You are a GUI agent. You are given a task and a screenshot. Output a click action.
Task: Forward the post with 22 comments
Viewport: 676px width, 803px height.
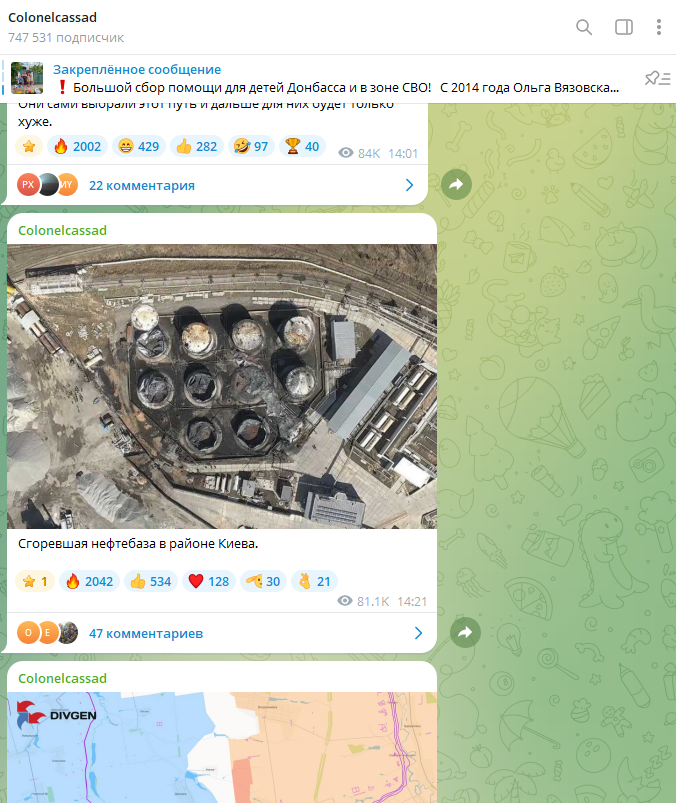click(x=456, y=184)
